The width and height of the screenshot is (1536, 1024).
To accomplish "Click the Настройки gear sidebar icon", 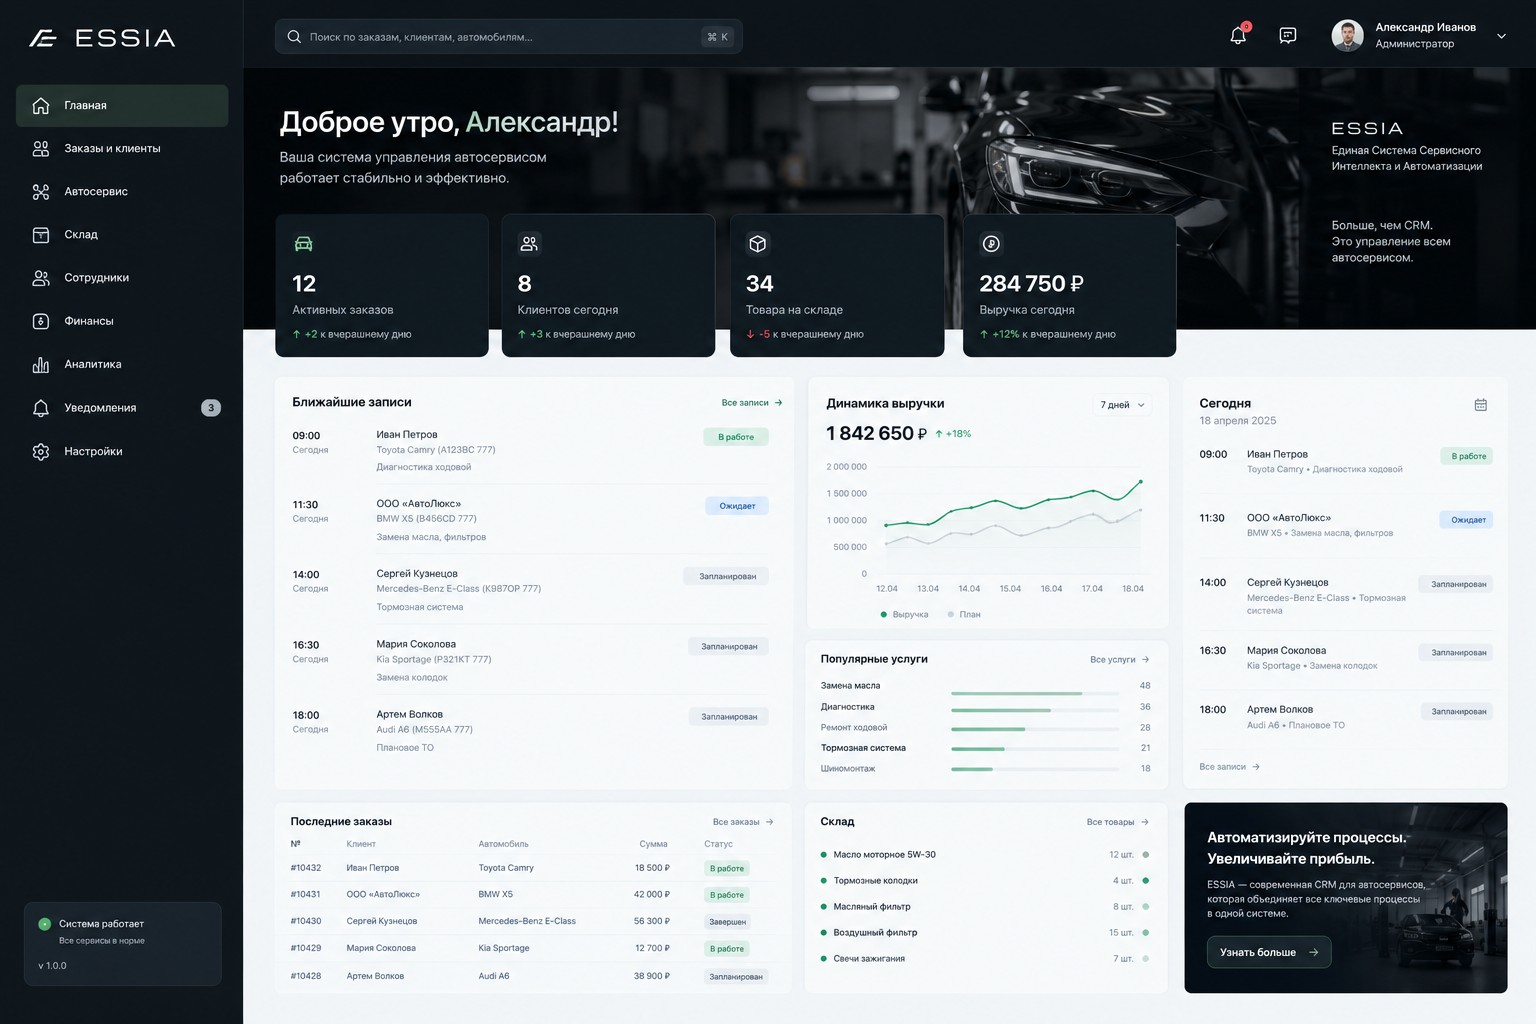I will pos(41,451).
